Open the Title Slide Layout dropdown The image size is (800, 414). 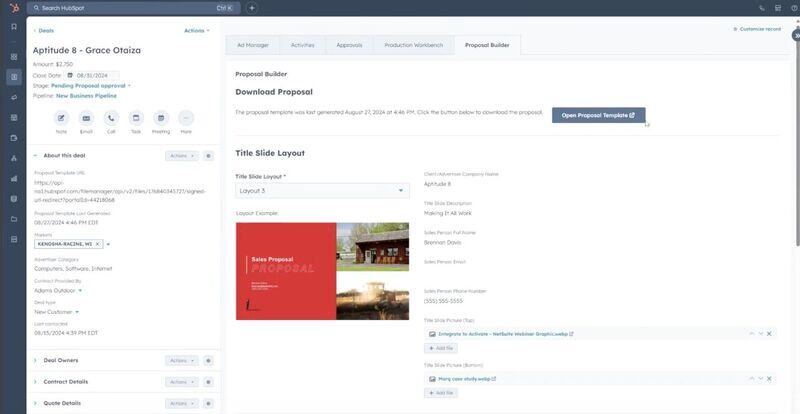[322, 190]
